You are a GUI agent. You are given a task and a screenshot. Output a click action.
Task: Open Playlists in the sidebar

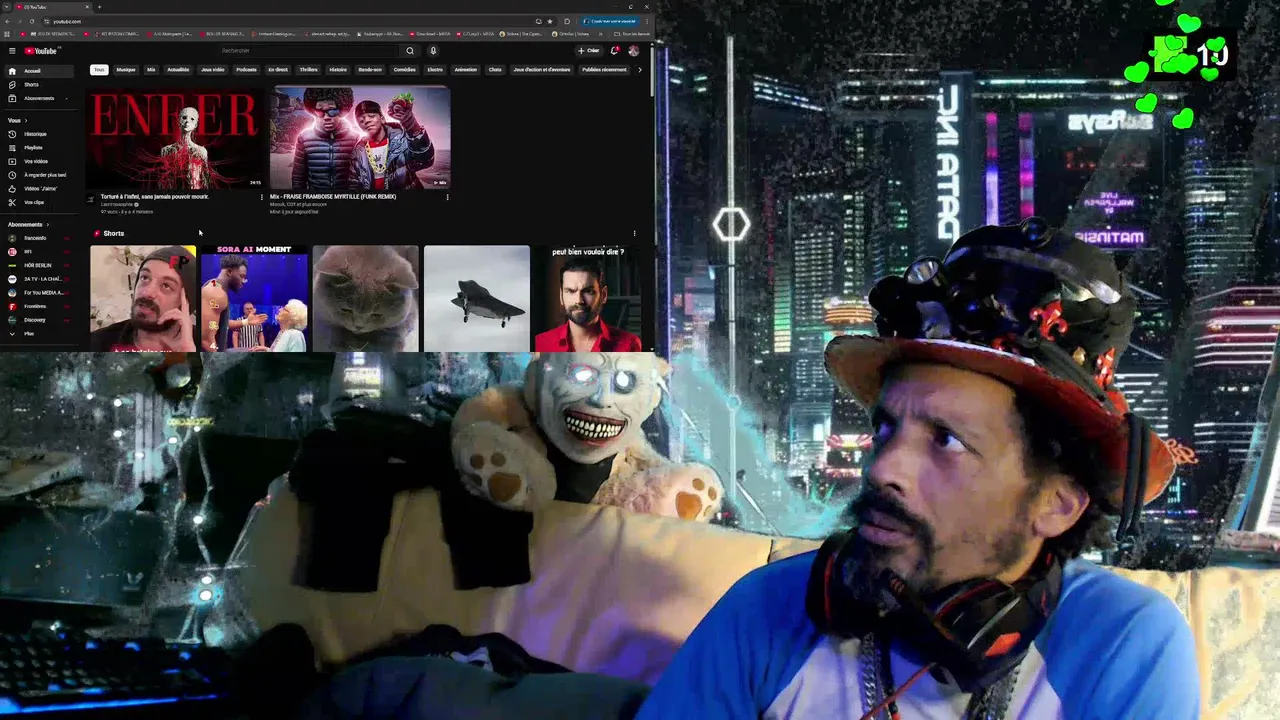37,148
